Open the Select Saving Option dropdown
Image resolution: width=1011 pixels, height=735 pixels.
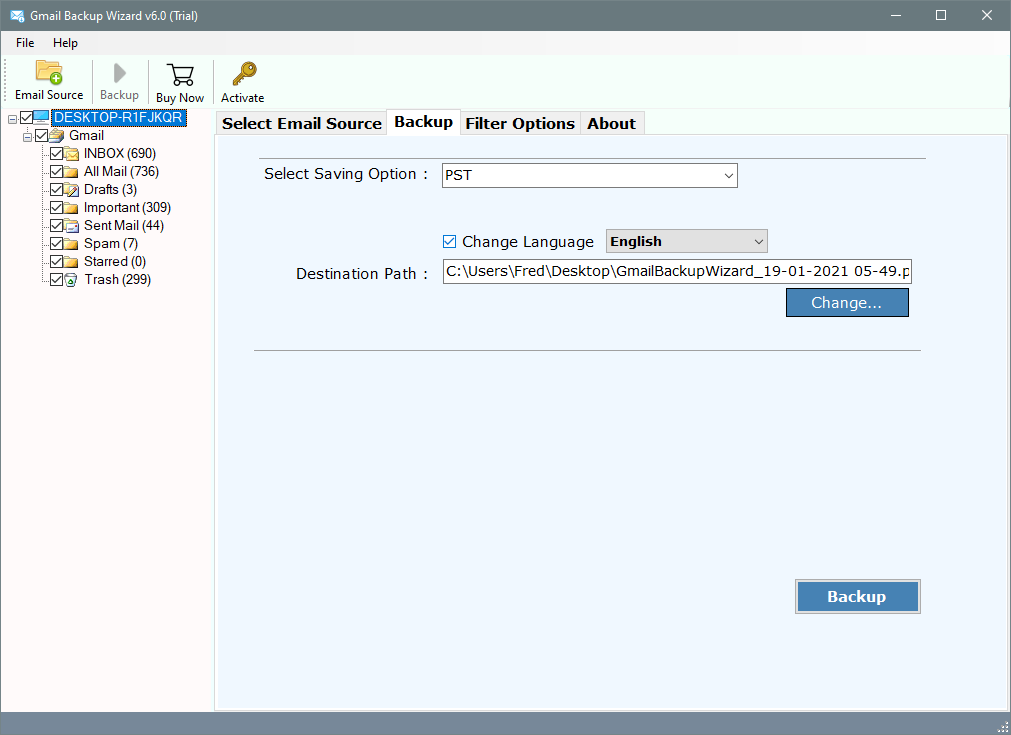pos(590,176)
